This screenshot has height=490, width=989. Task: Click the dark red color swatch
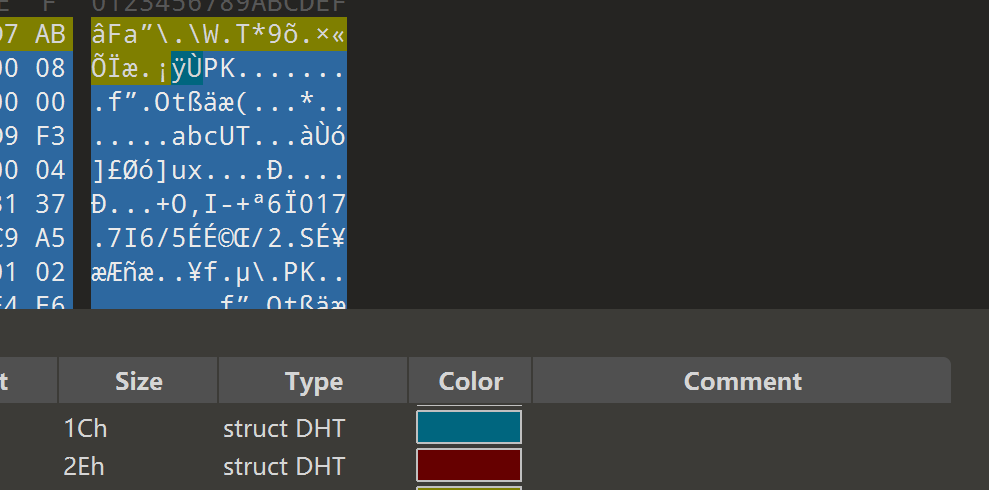[468, 465]
